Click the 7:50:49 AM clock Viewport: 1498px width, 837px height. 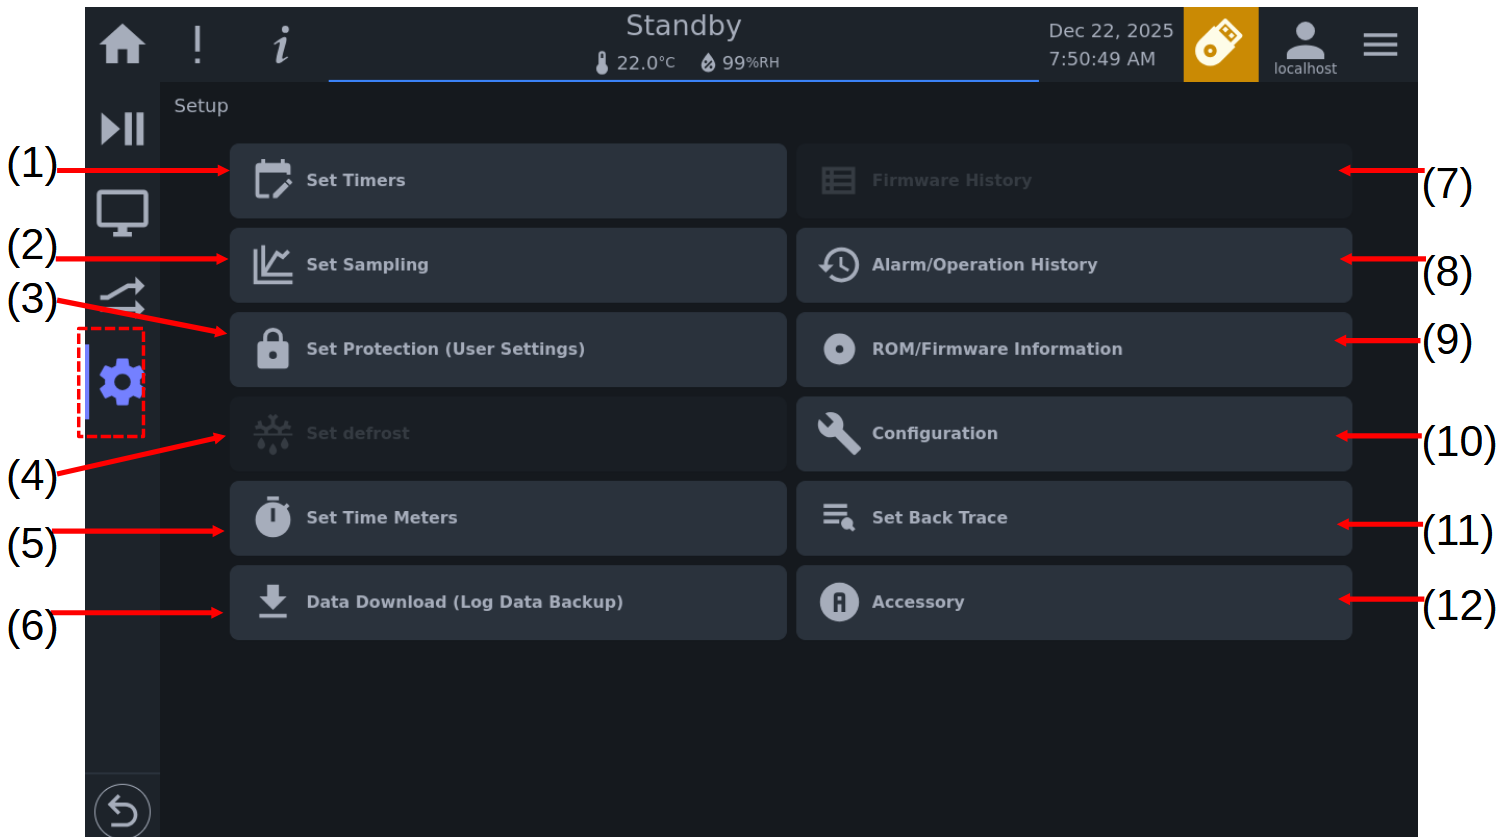tap(1102, 59)
